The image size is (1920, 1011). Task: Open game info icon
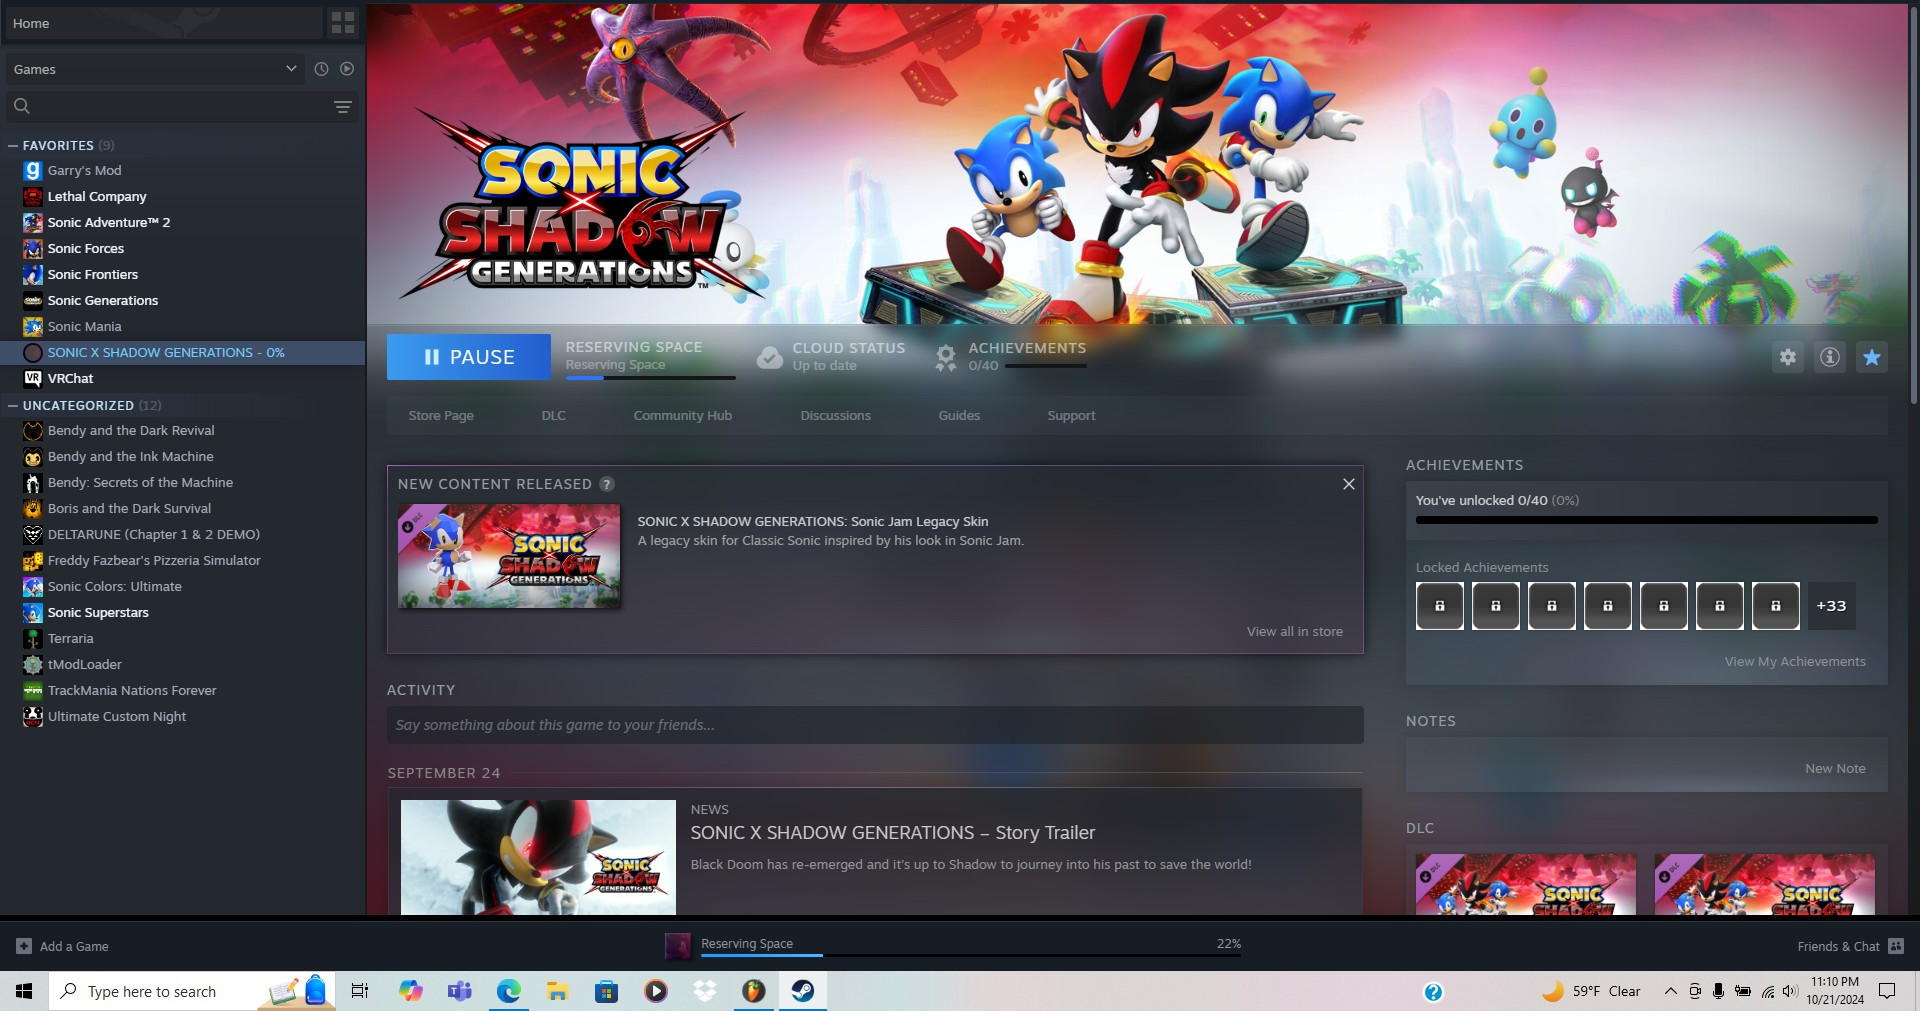(x=1830, y=357)
